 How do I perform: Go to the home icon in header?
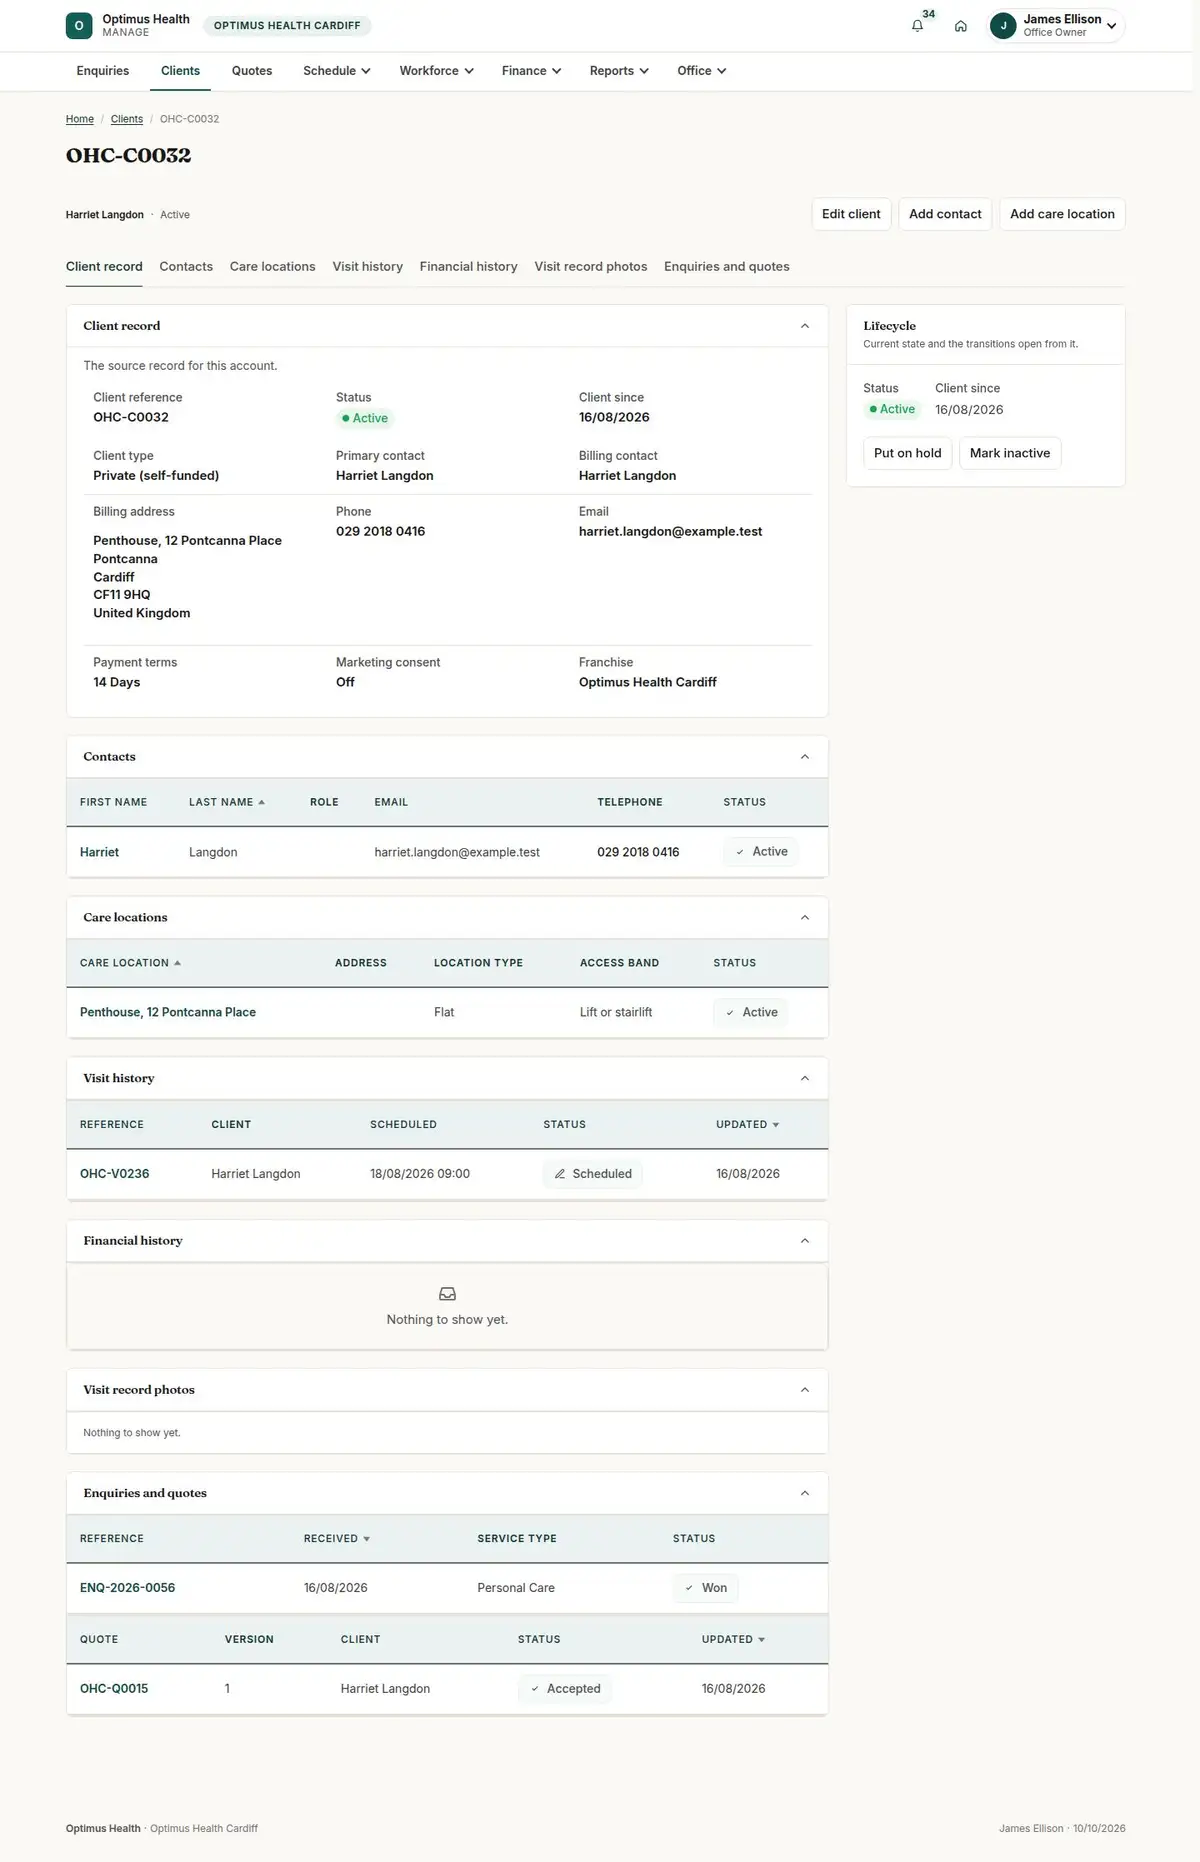tap(960, 26)
